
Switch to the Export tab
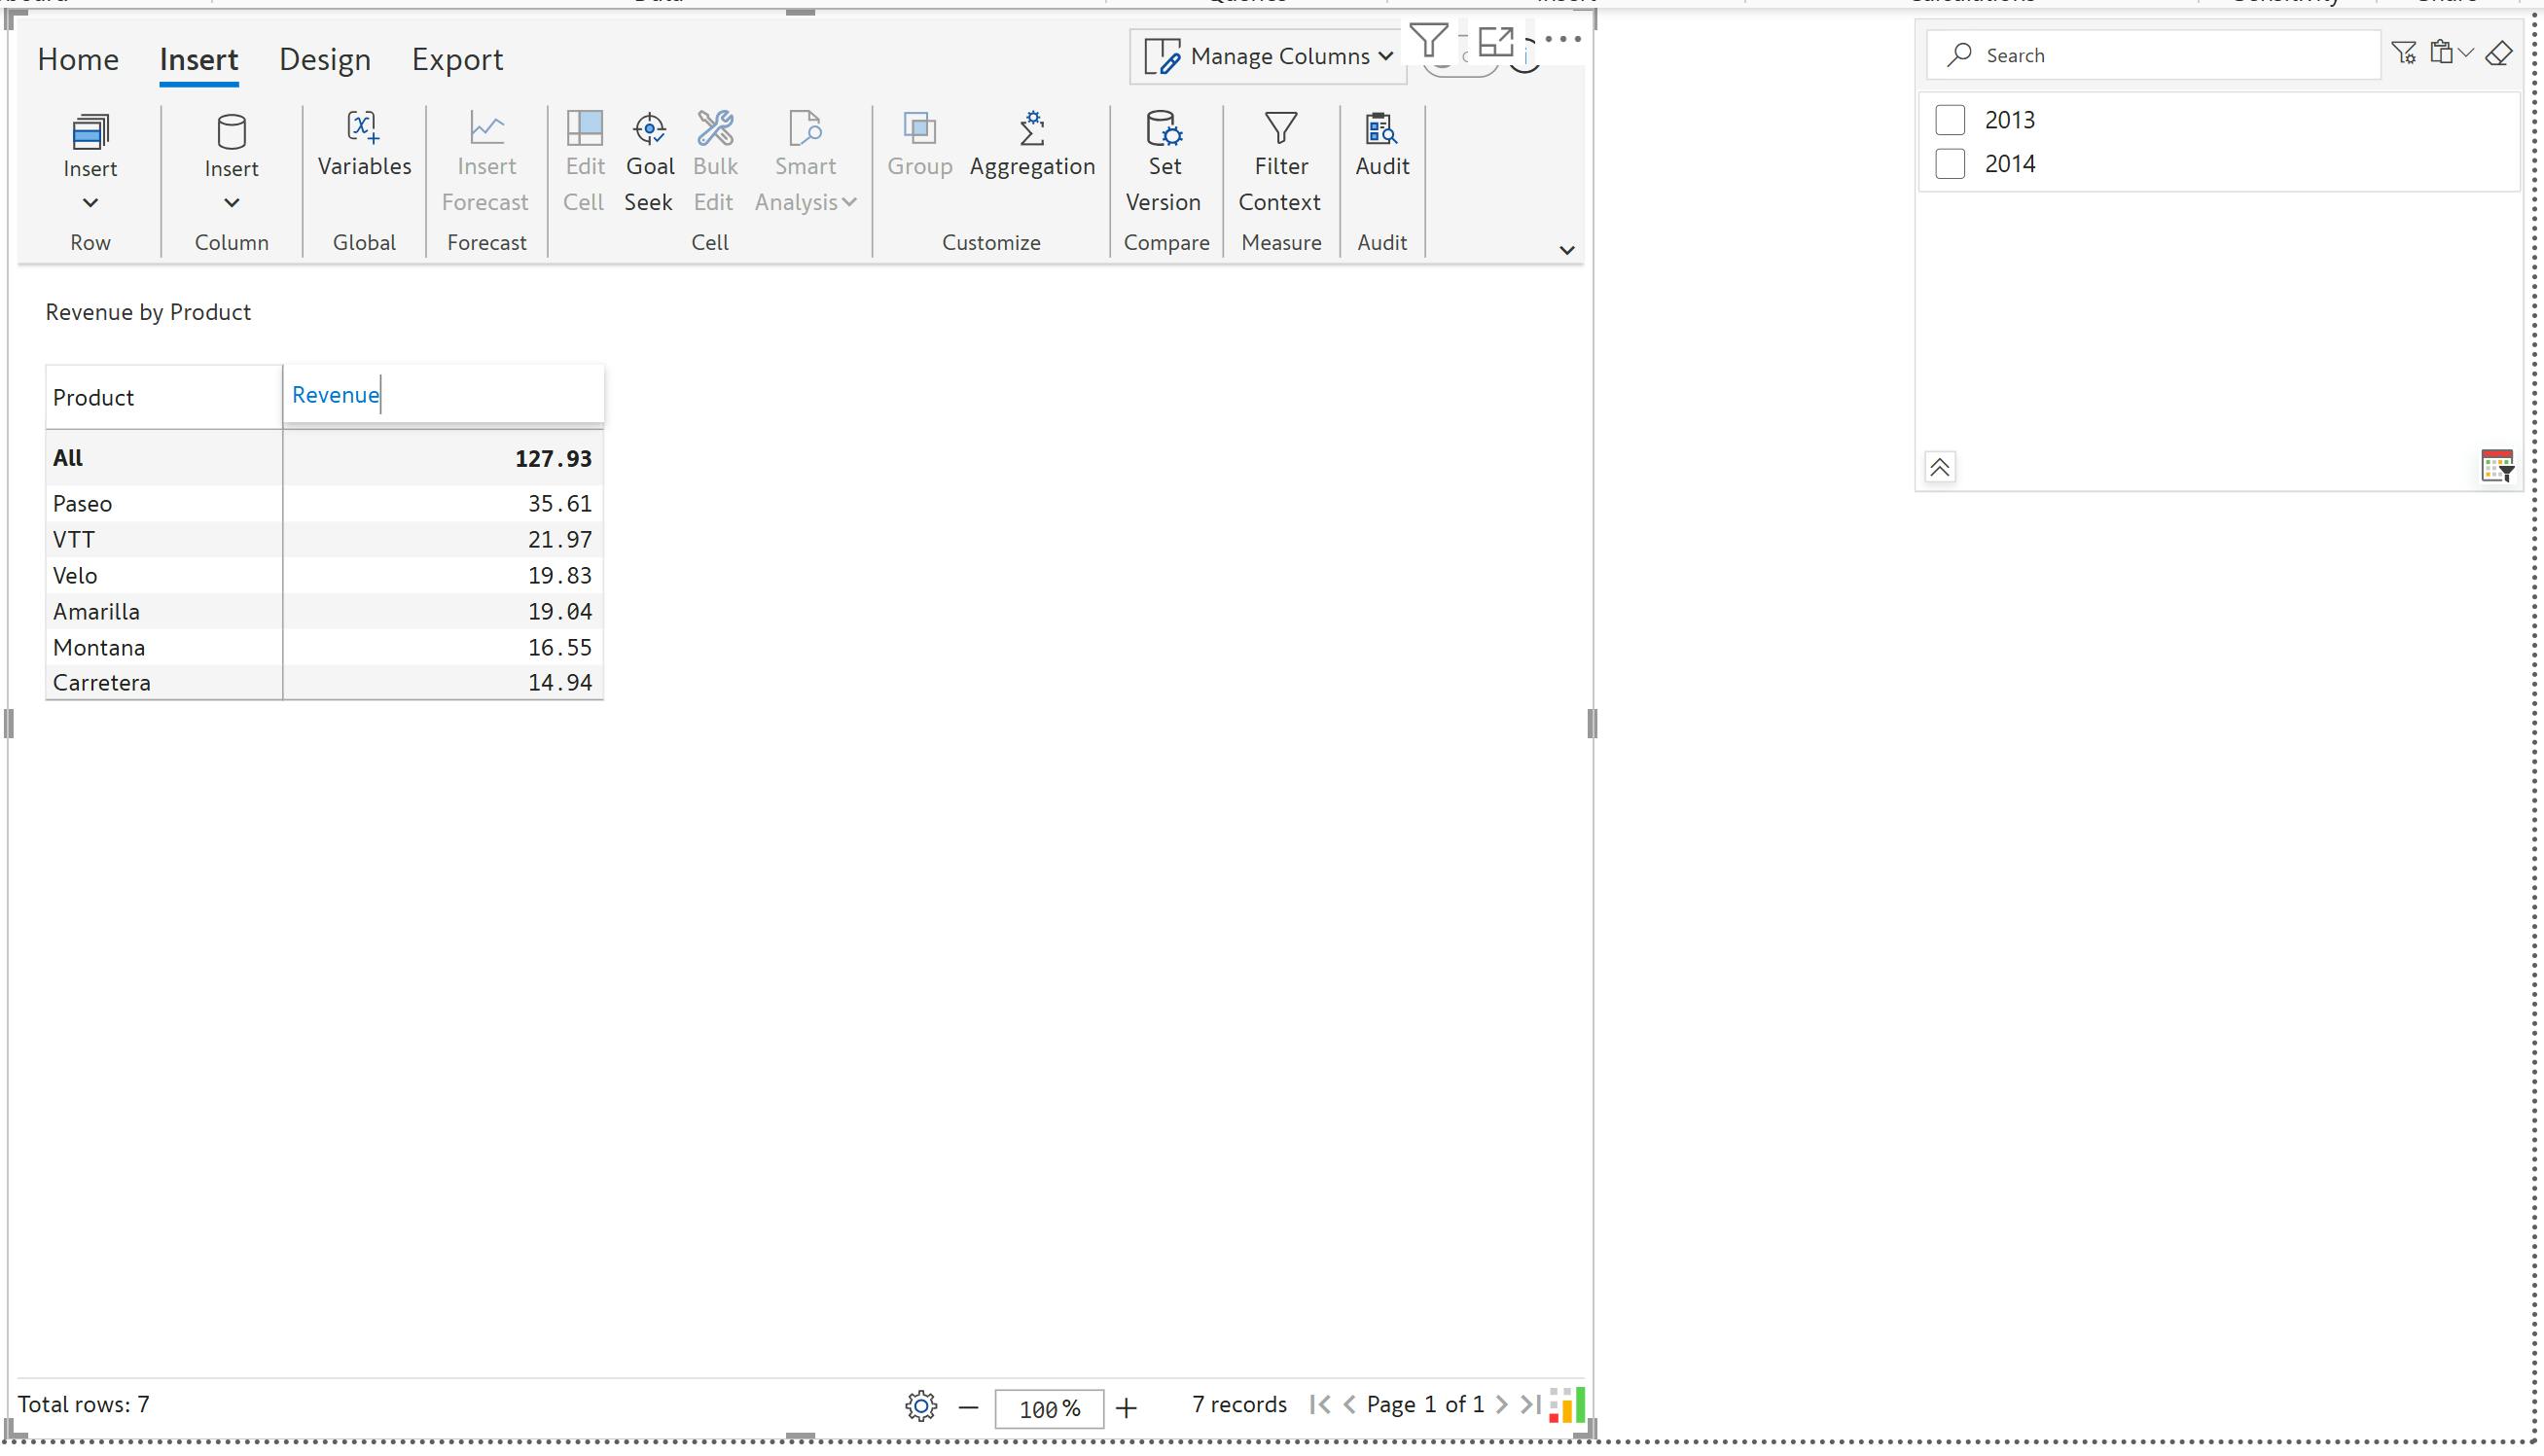[x=457, y=59]
